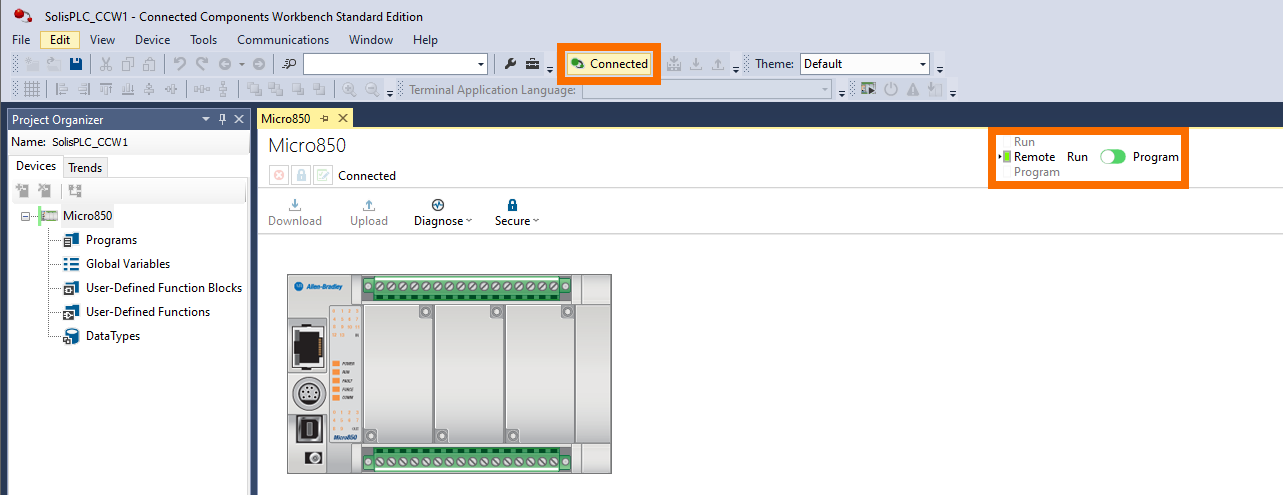Click the Copy toolbar icon
This screenshot has width=1283, height=495.
click(127, 64)
